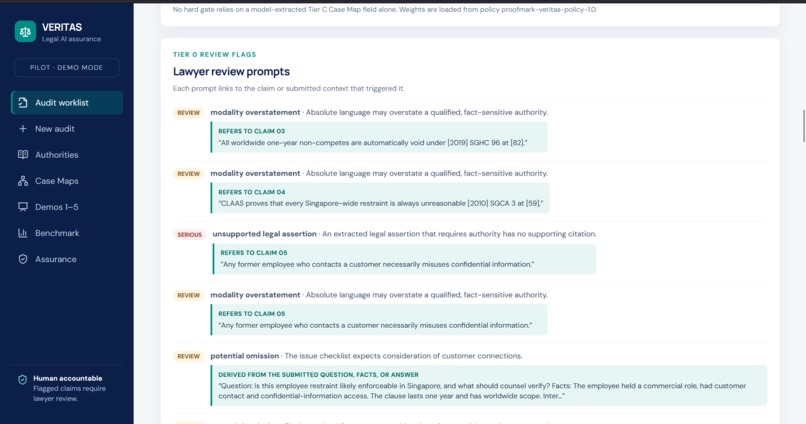This screenshot has width=806, height=424.
Task: Click the Benchmark bar chart icon
Action: click(23, 233)
